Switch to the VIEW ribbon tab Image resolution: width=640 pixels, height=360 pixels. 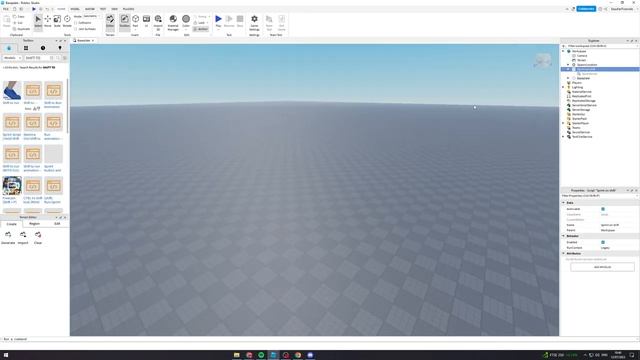tap(115, 9)
